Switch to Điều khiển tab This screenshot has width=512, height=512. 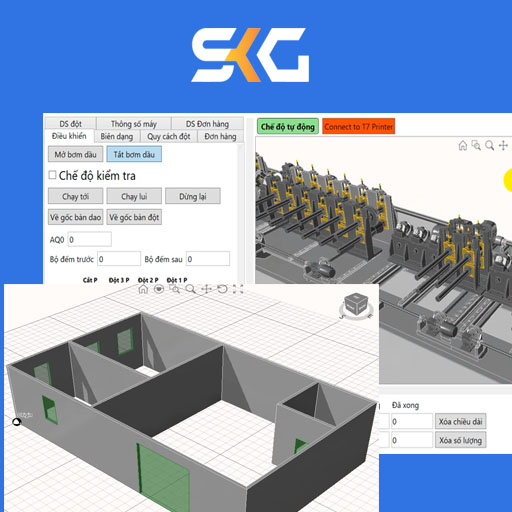pyautogui.click(x=69, y=136)
